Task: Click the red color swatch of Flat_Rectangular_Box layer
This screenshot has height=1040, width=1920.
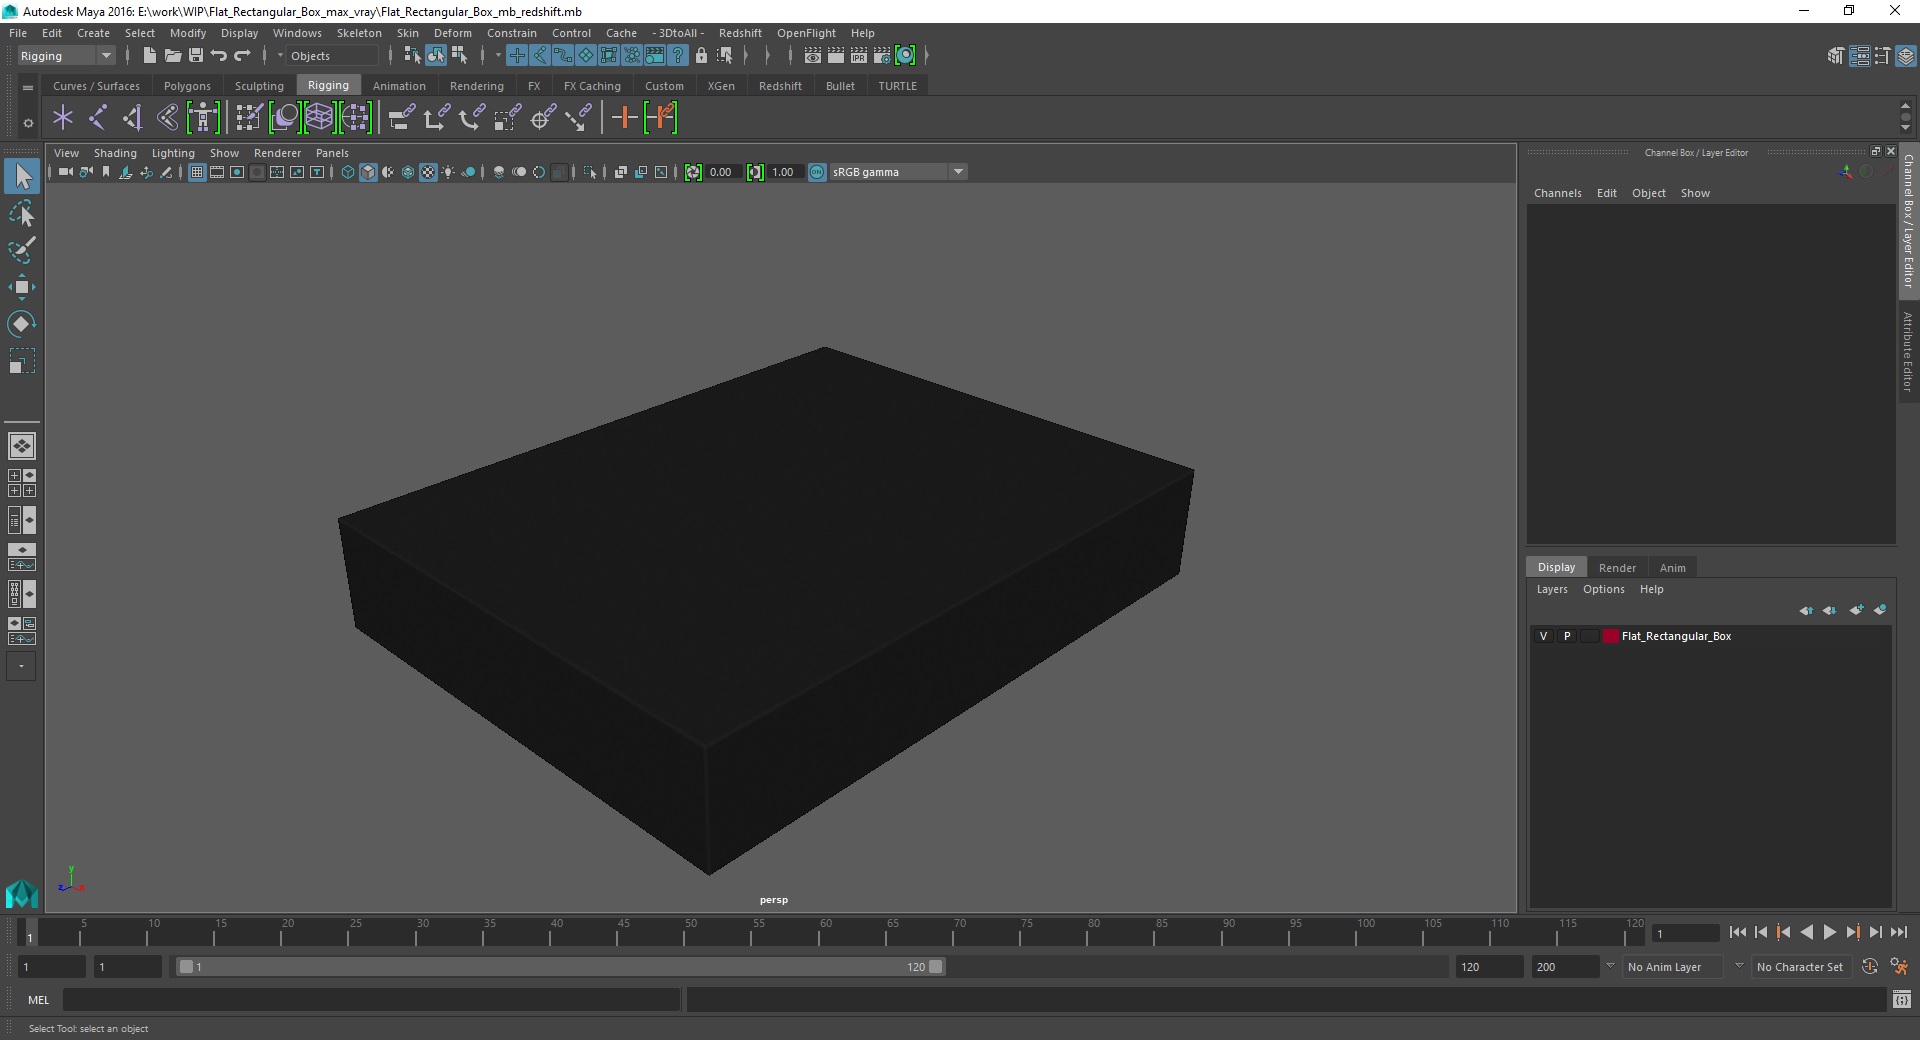Action: pyautogui.click(x=1610, y=636)
